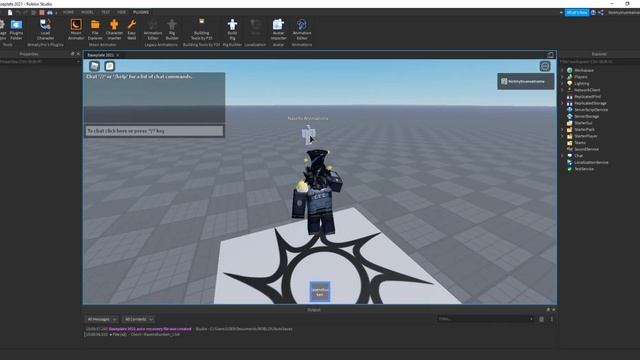Expand the StarterPack tree node
This screenshot has width=640, height=360.
pos(562,129)
